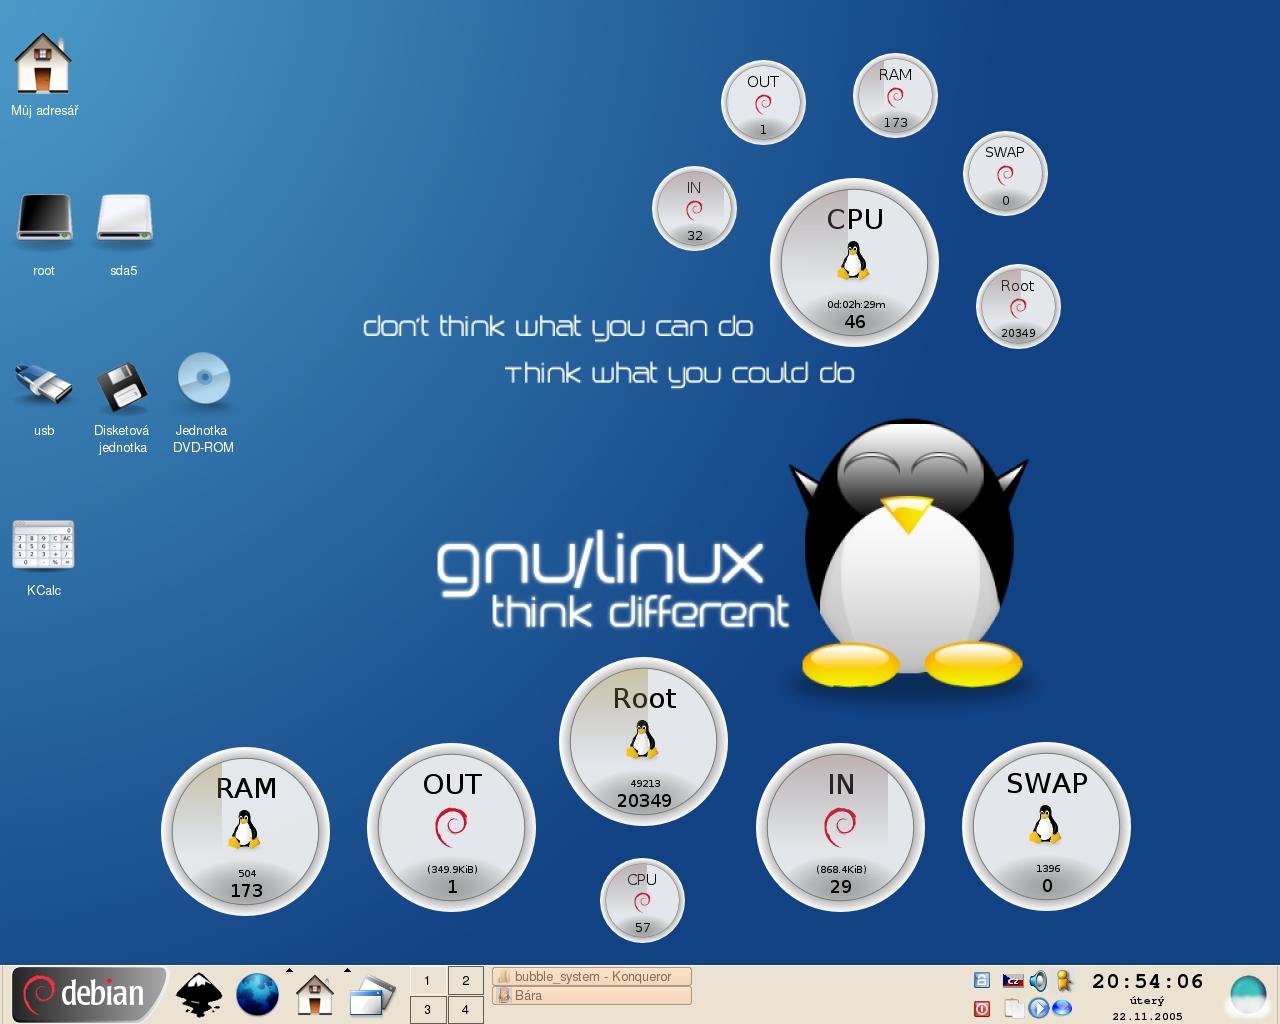The height and width of the screenshot is (1024, 1280).
Task: Expand the arrow above the windows panel icon
Action: click(x=347, y=970)
